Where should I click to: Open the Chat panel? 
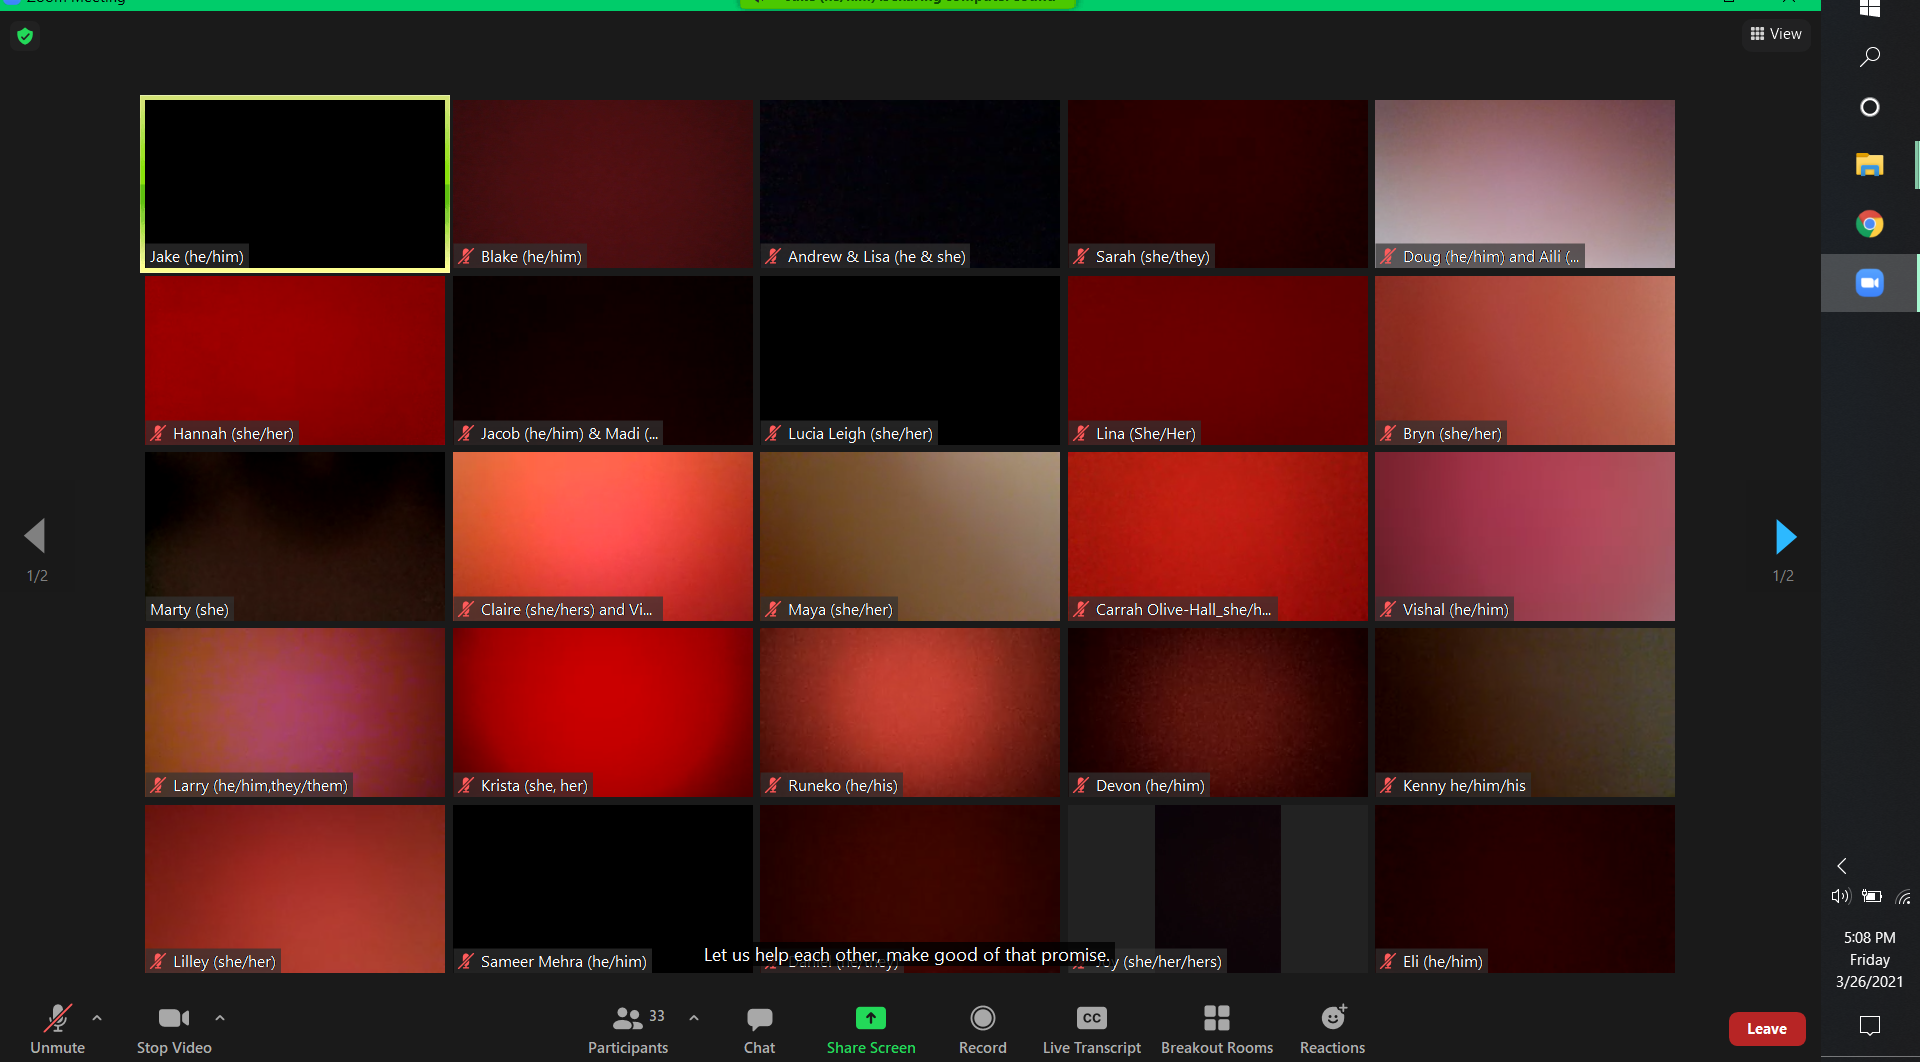pyautogui.click(x=759, y=1029)
